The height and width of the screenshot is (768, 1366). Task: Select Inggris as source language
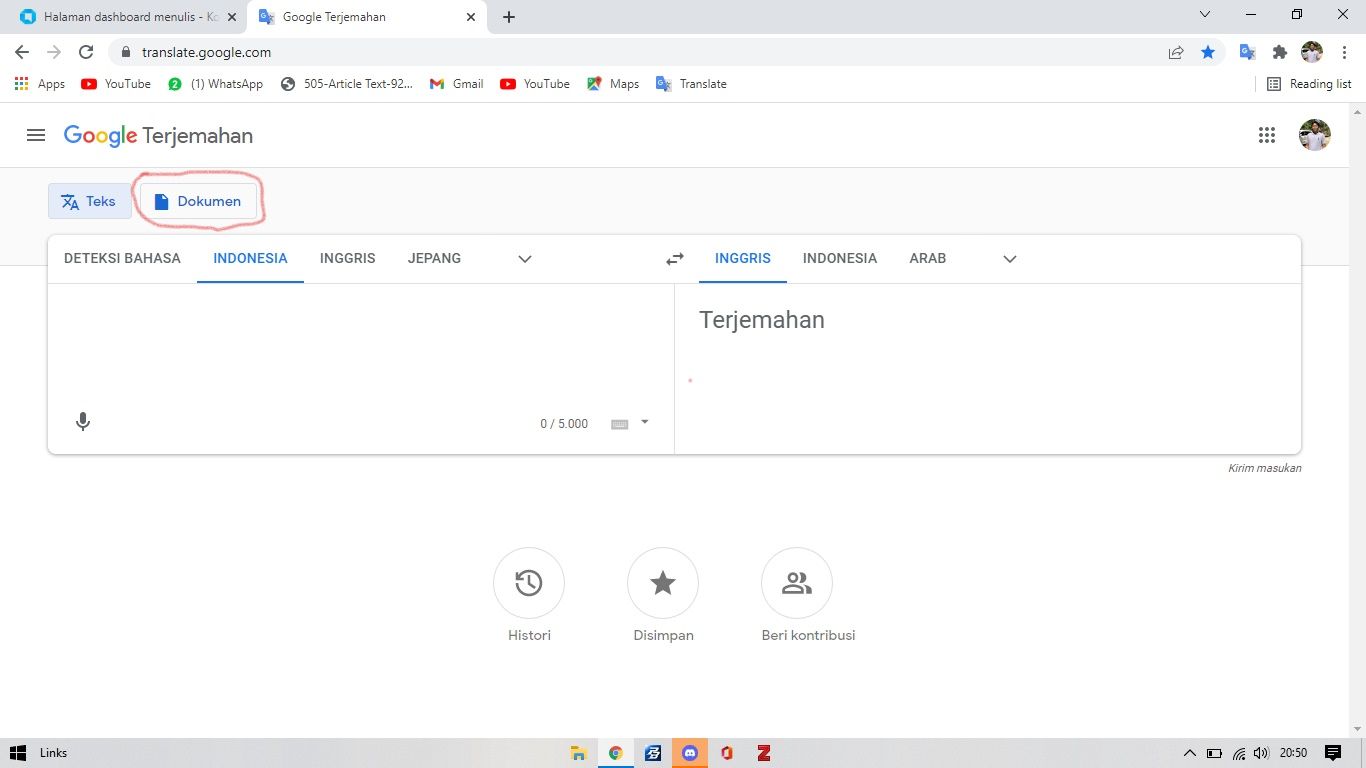[x=347, y=258]
